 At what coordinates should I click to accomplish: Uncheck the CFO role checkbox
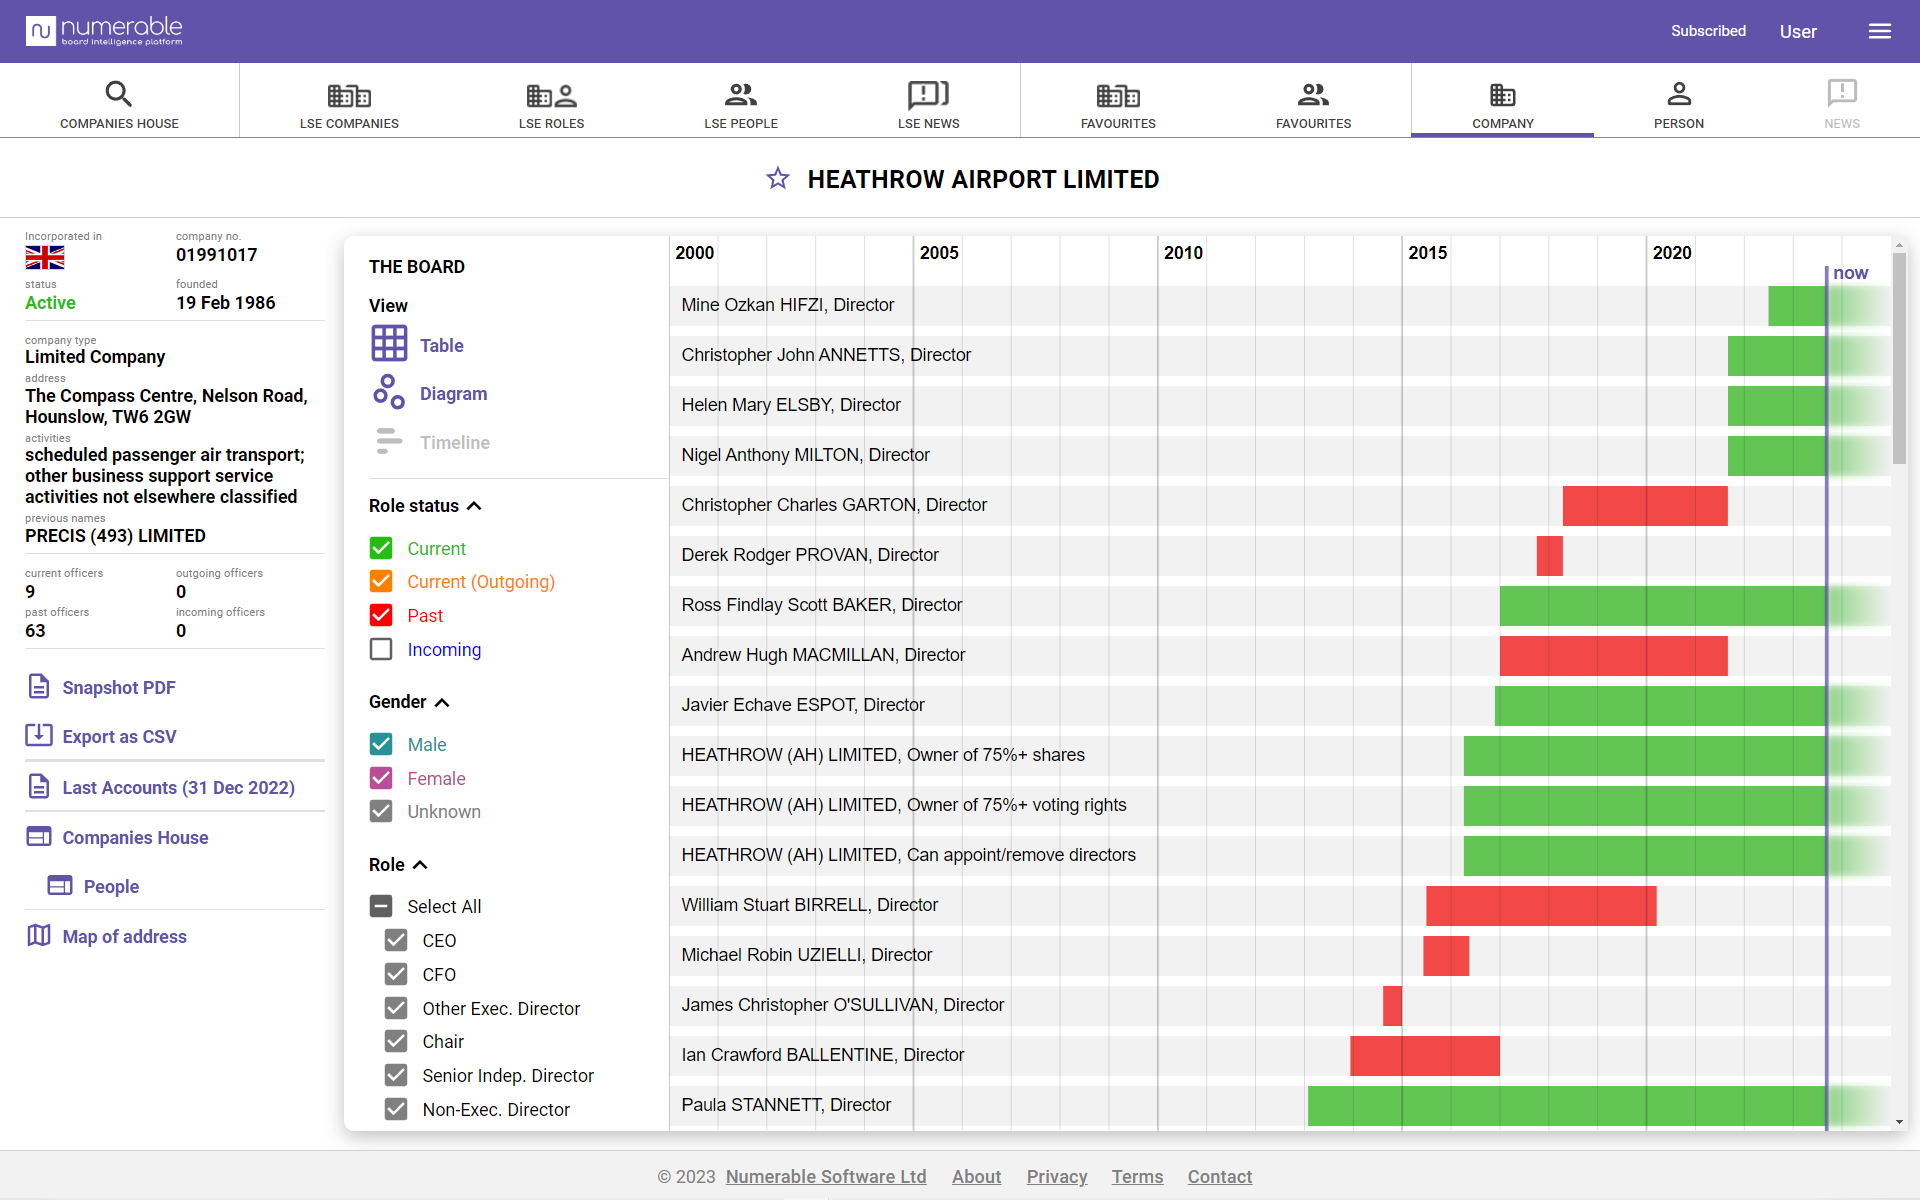396,974
